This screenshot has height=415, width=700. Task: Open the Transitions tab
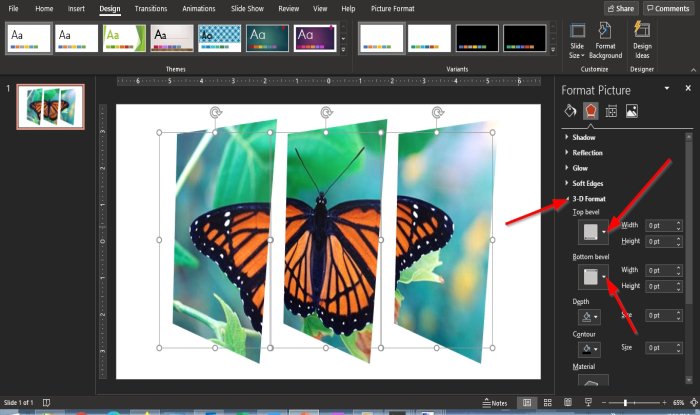click(x=151, y=8)
